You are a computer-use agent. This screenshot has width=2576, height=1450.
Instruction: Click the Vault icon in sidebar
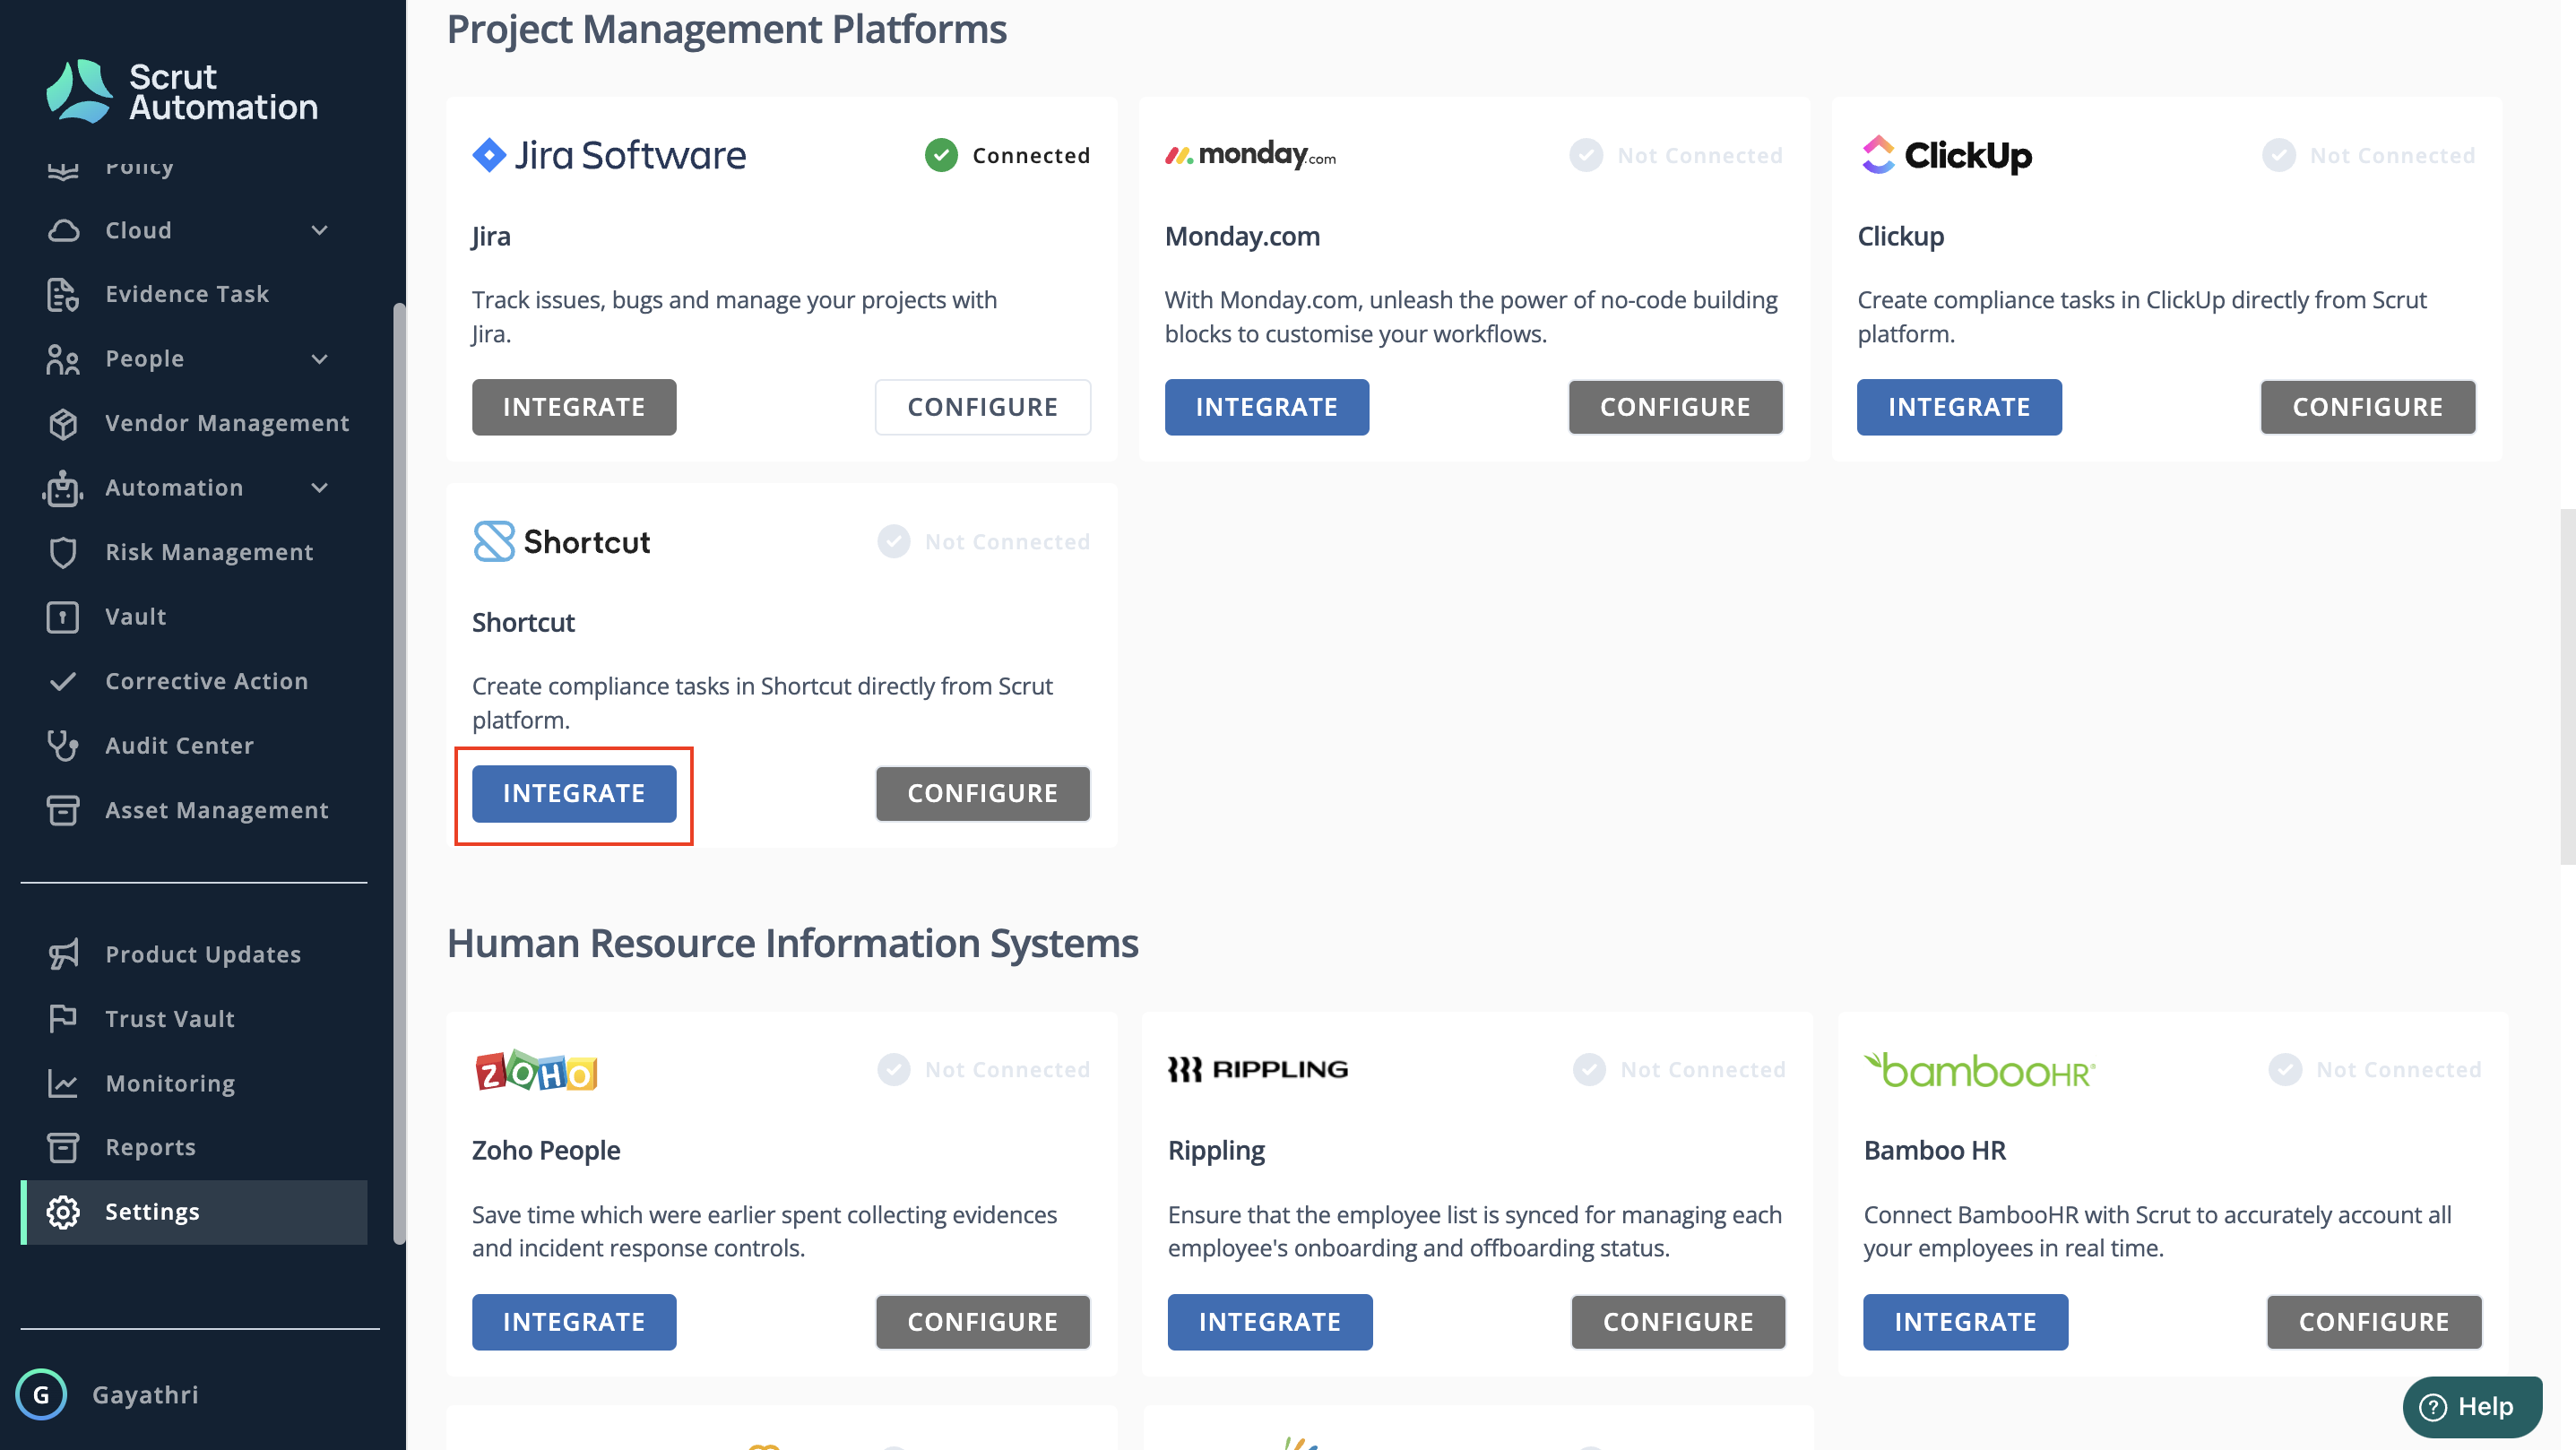click(x=63, y=617)
